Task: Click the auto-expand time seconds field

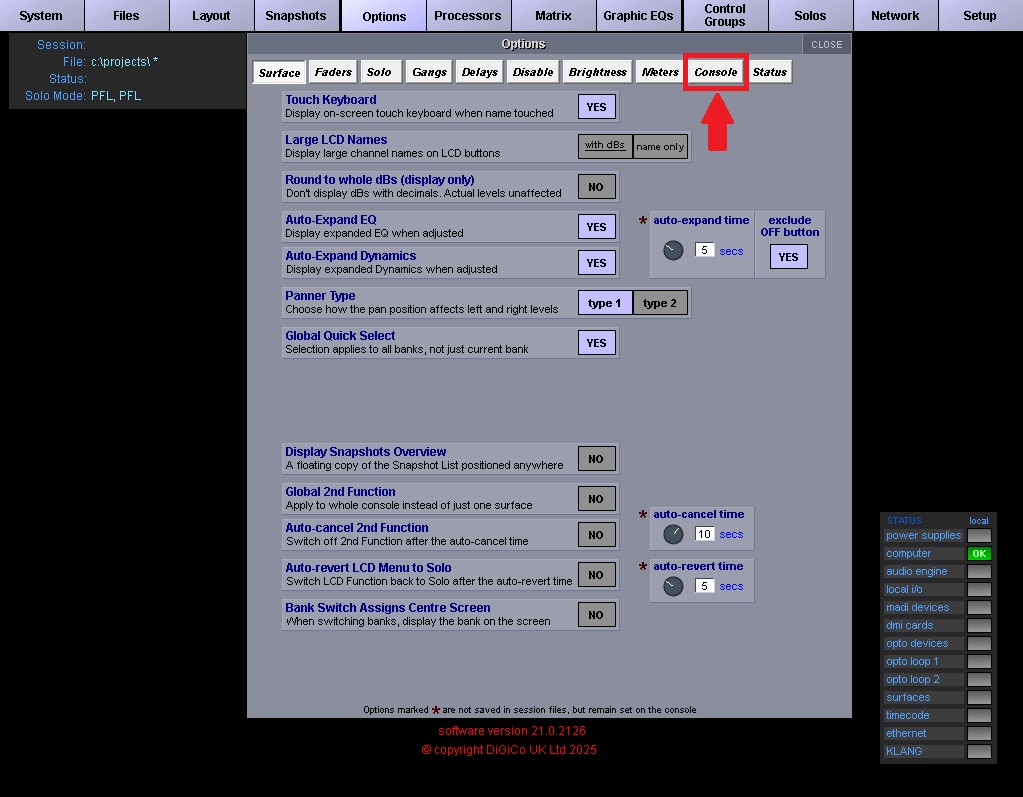Action: click(705, 250)
